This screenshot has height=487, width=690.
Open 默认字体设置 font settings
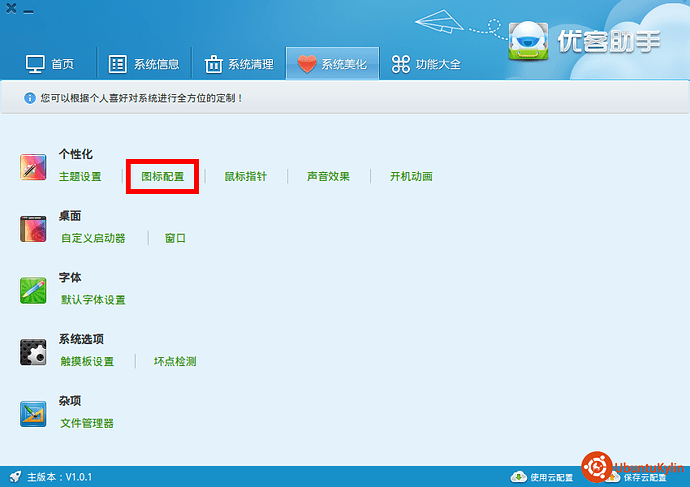point(93,300)
